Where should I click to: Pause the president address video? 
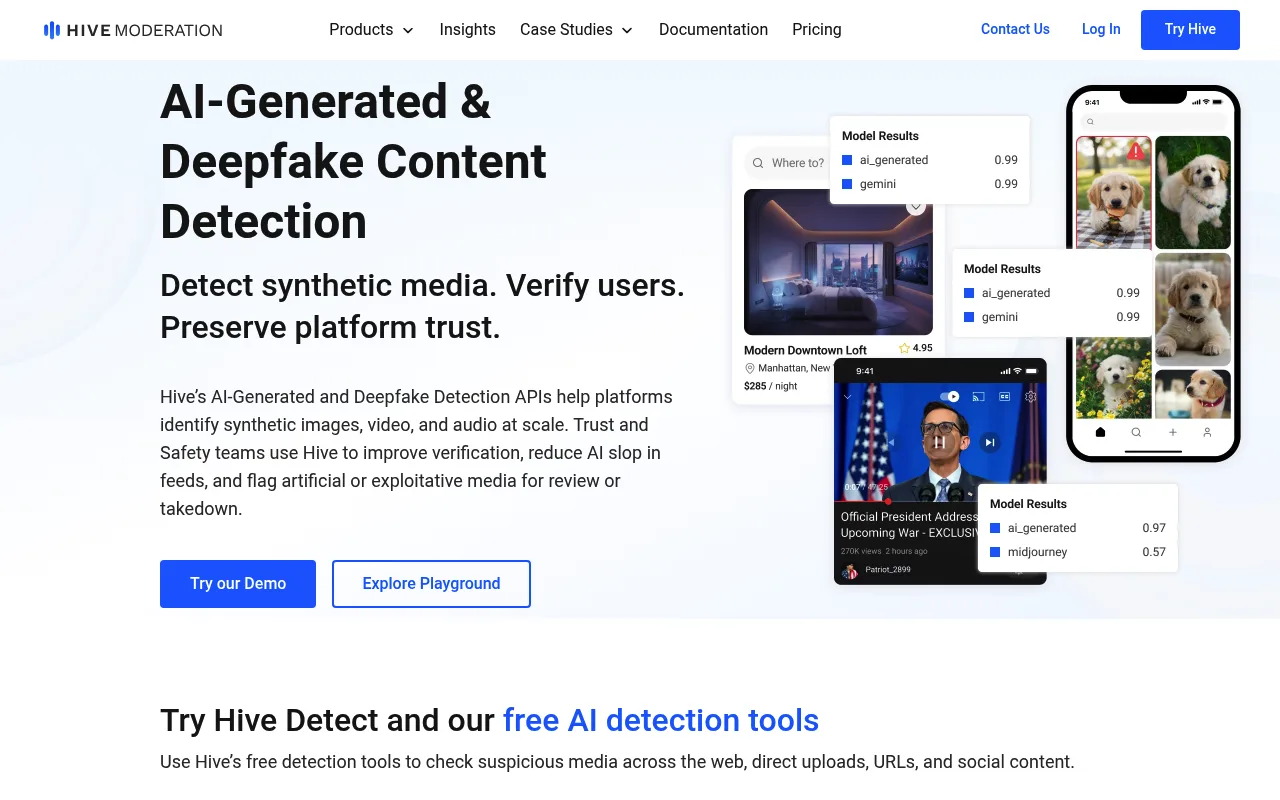(940, 442)
